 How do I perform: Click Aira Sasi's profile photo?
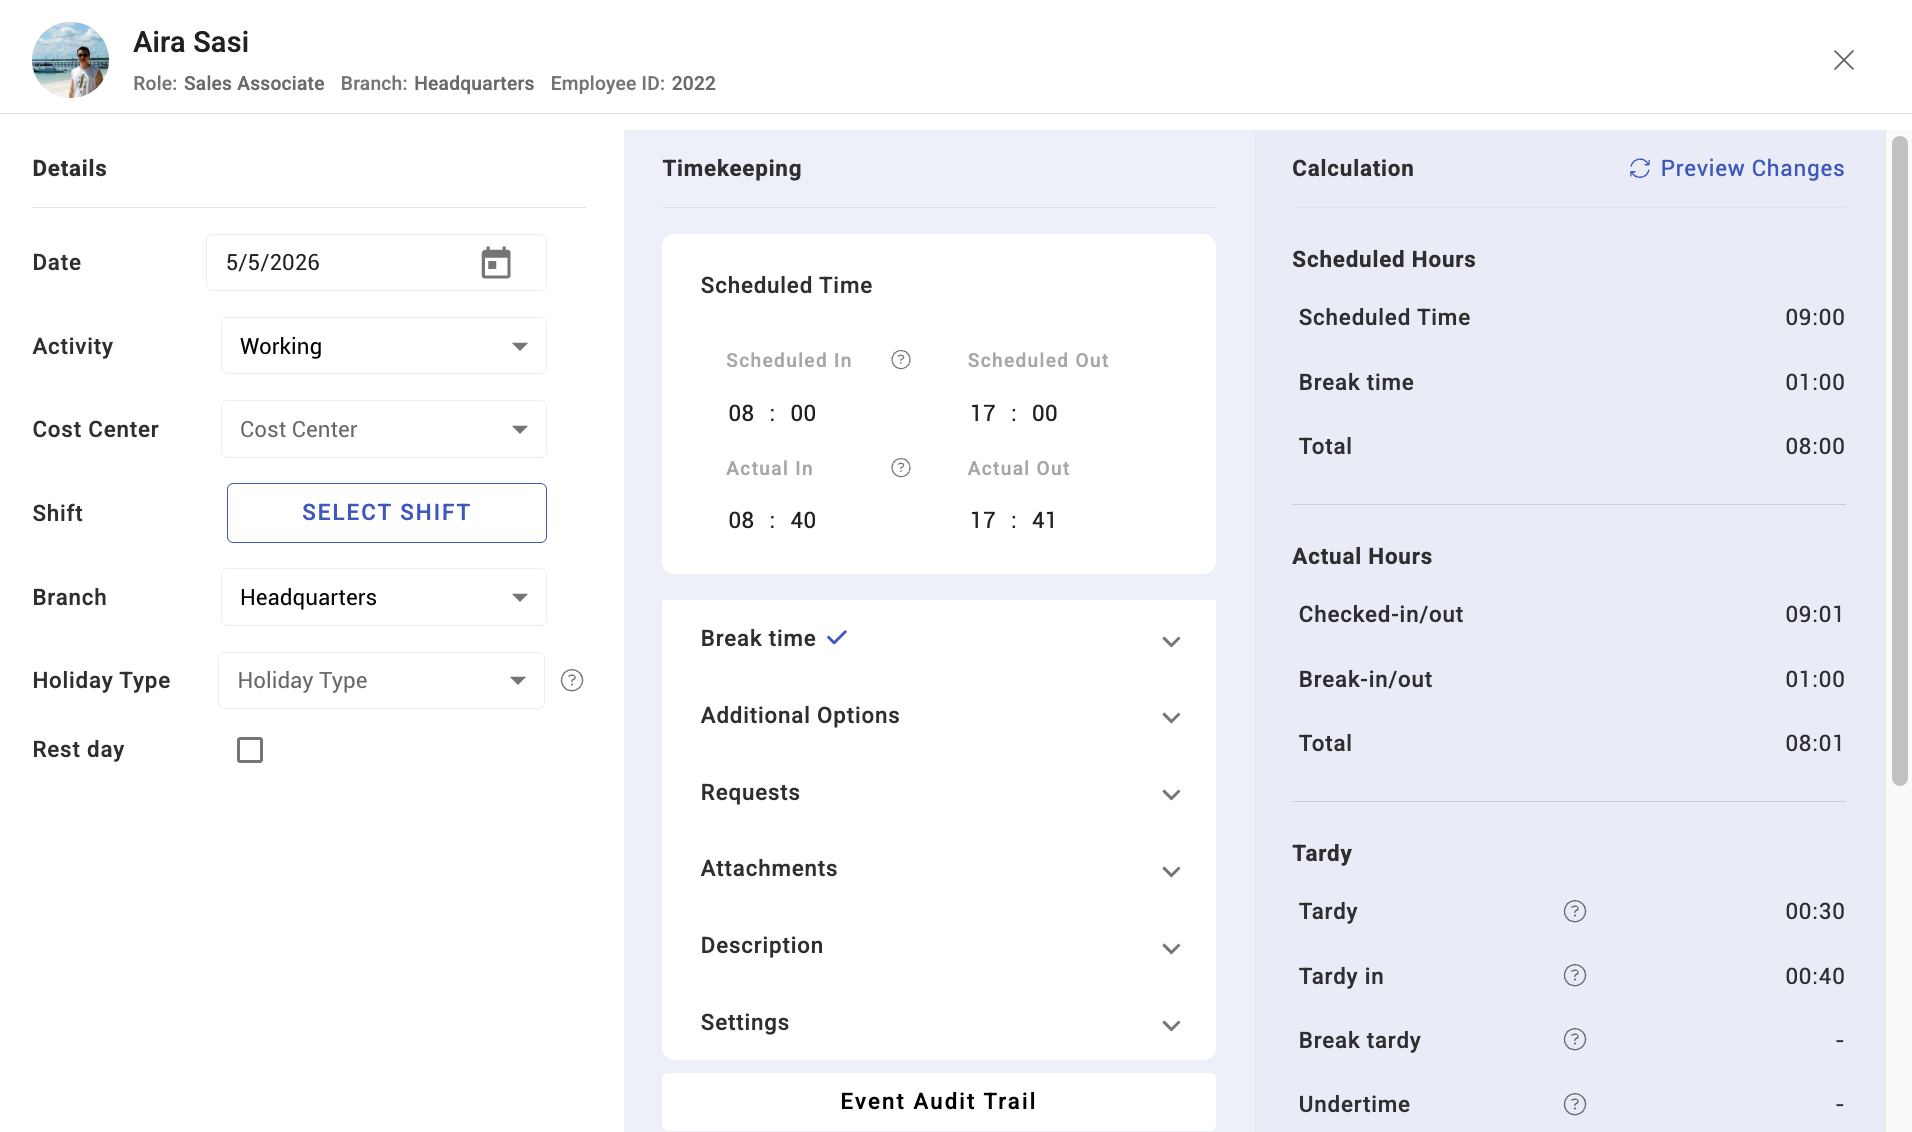click(x=70, y=60)
